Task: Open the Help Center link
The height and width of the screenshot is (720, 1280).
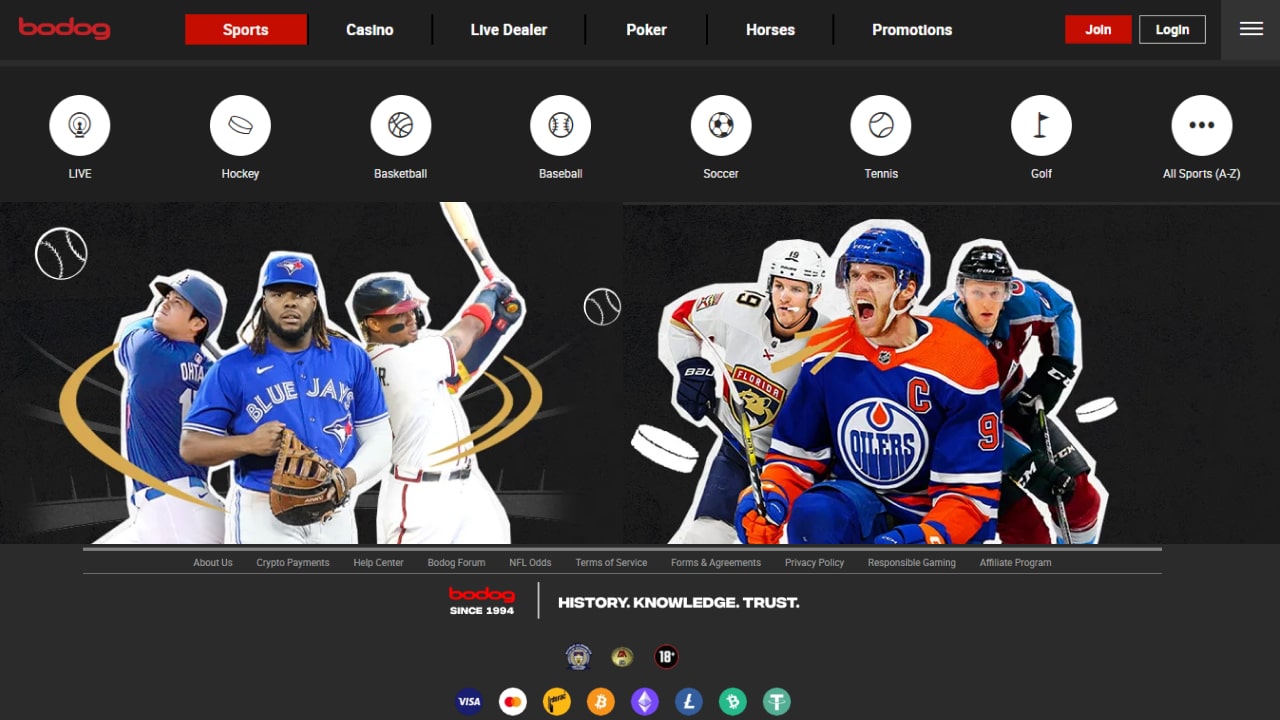Action: 378,562
